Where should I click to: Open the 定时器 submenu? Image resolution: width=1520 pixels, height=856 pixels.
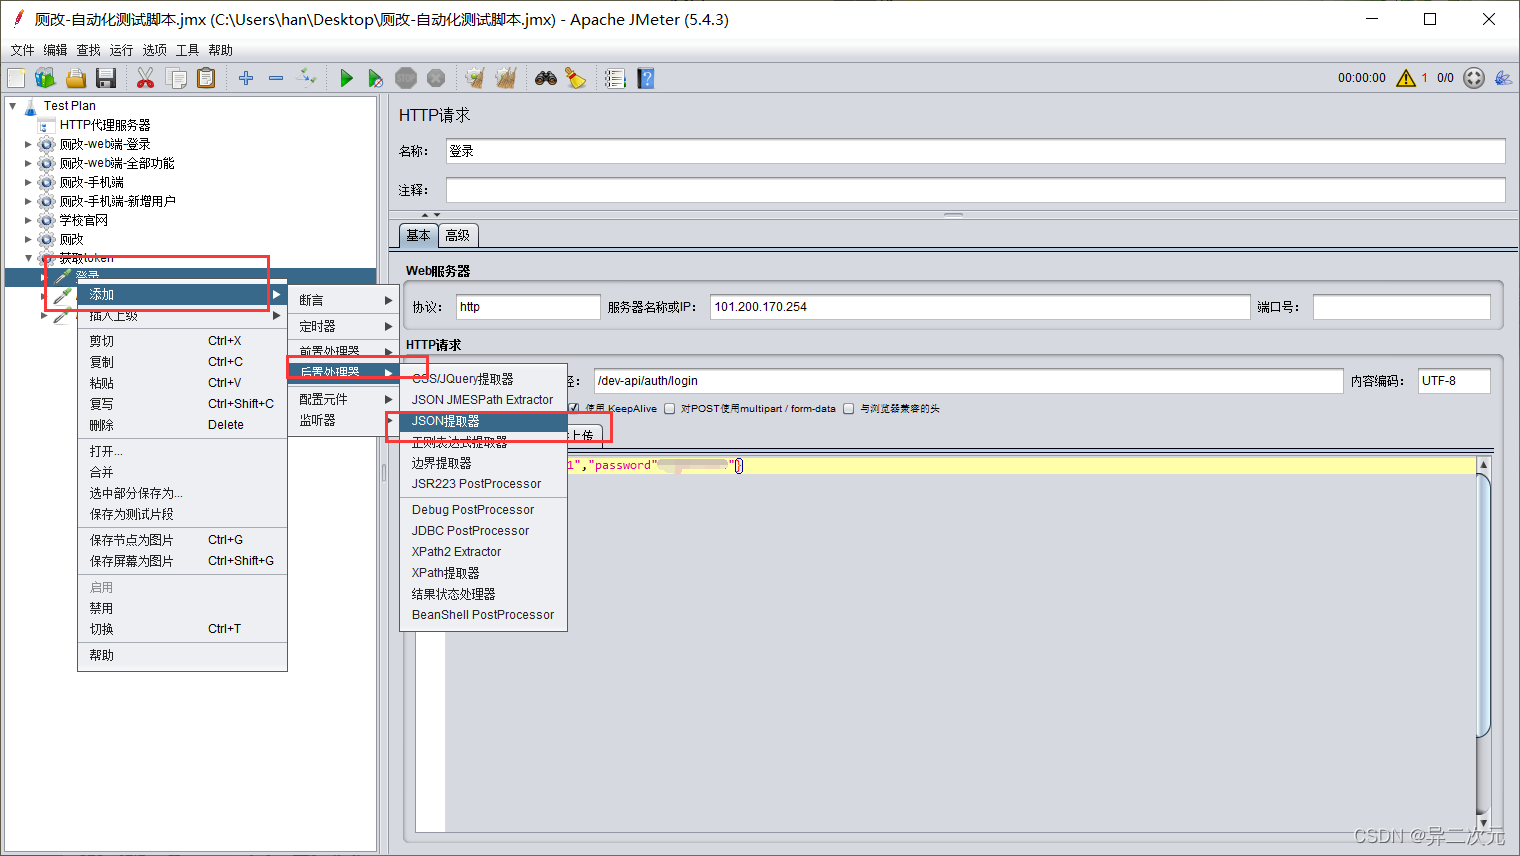pyautogui.click(x=344, y=326)
